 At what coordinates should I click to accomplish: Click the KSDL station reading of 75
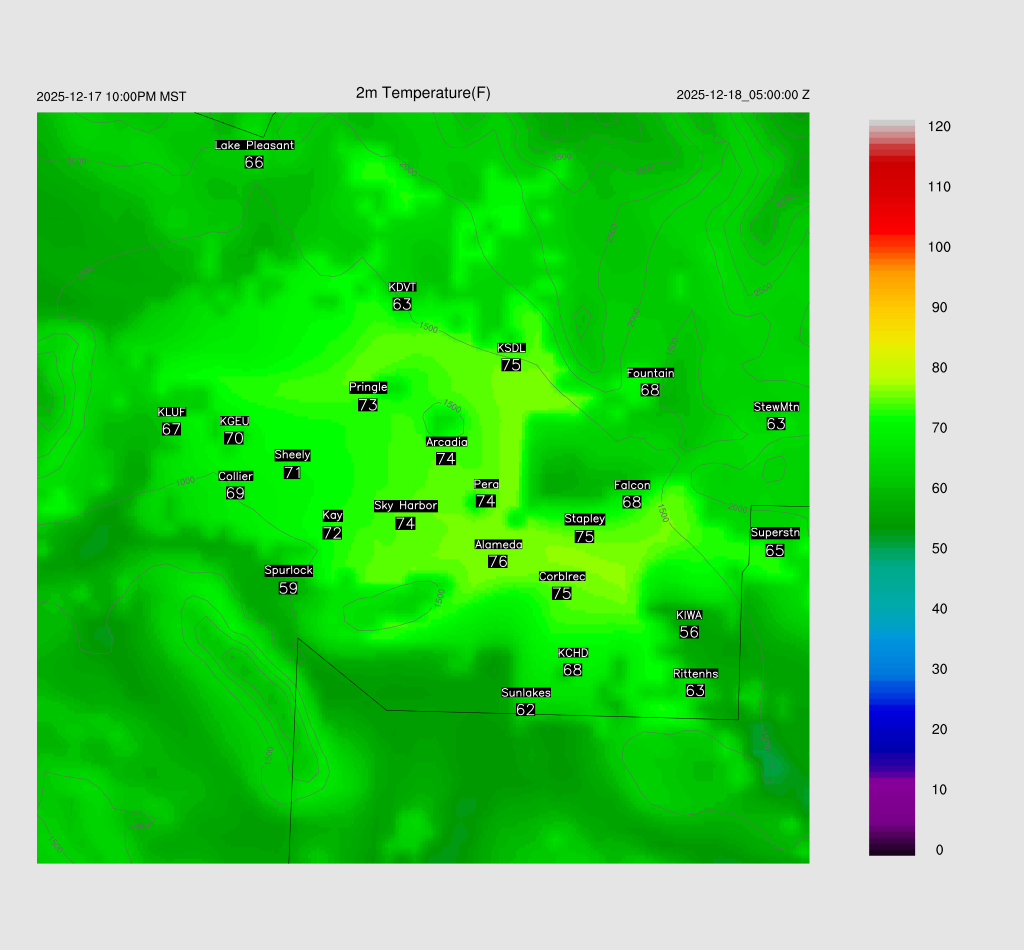tap(511, 365)
